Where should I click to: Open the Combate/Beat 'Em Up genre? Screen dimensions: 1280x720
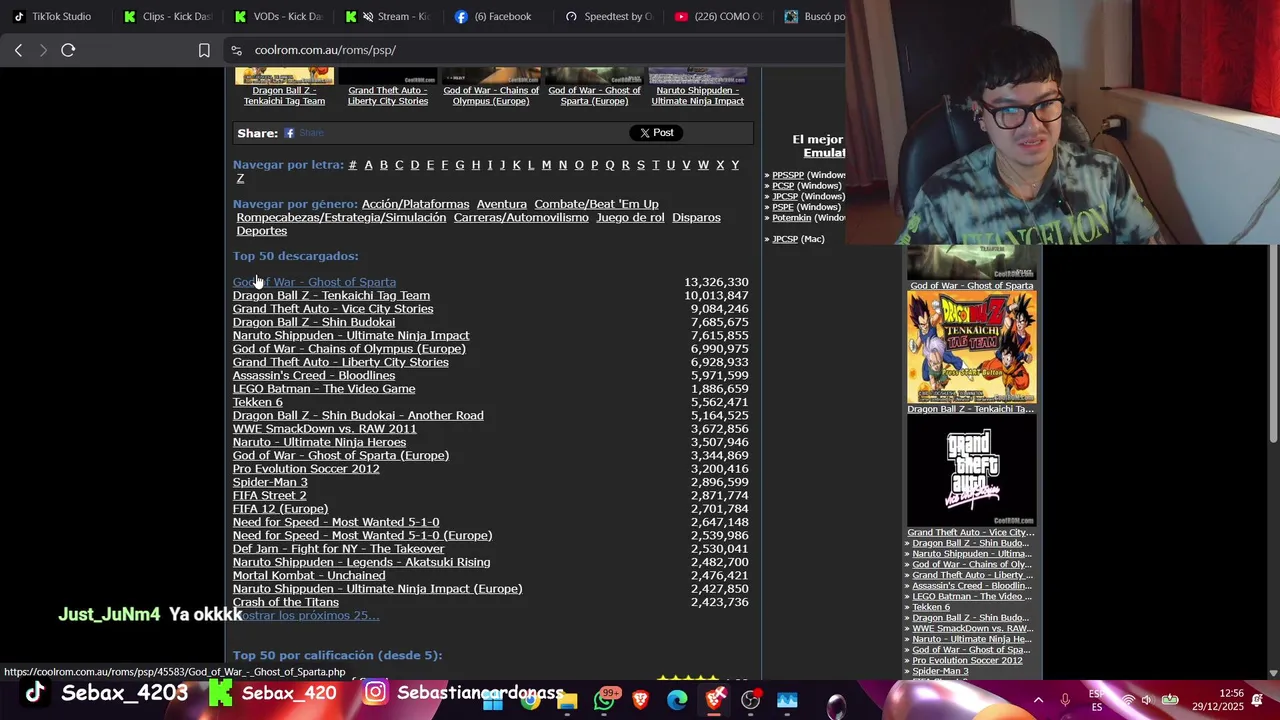pos(596,204)
